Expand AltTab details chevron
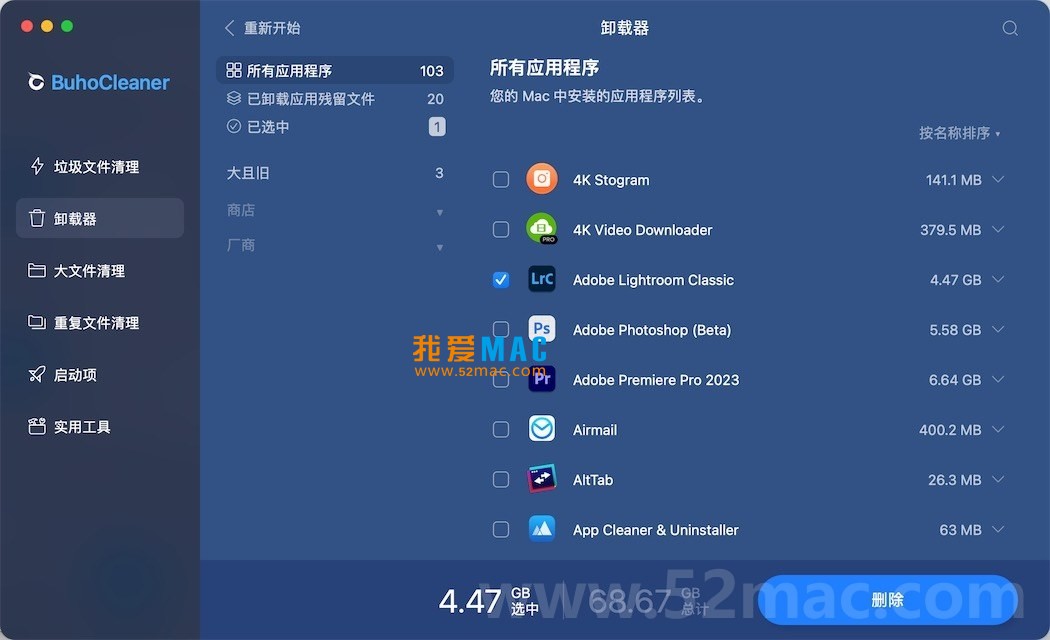 998,479
